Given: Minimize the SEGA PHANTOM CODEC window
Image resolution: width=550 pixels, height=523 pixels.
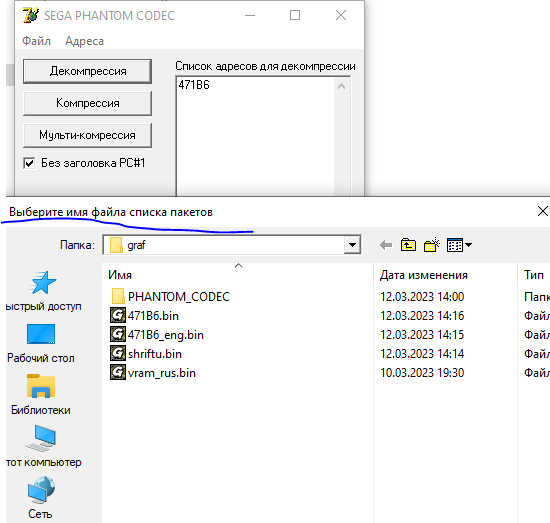Looking at the screenshot, I should click(250, 15).
